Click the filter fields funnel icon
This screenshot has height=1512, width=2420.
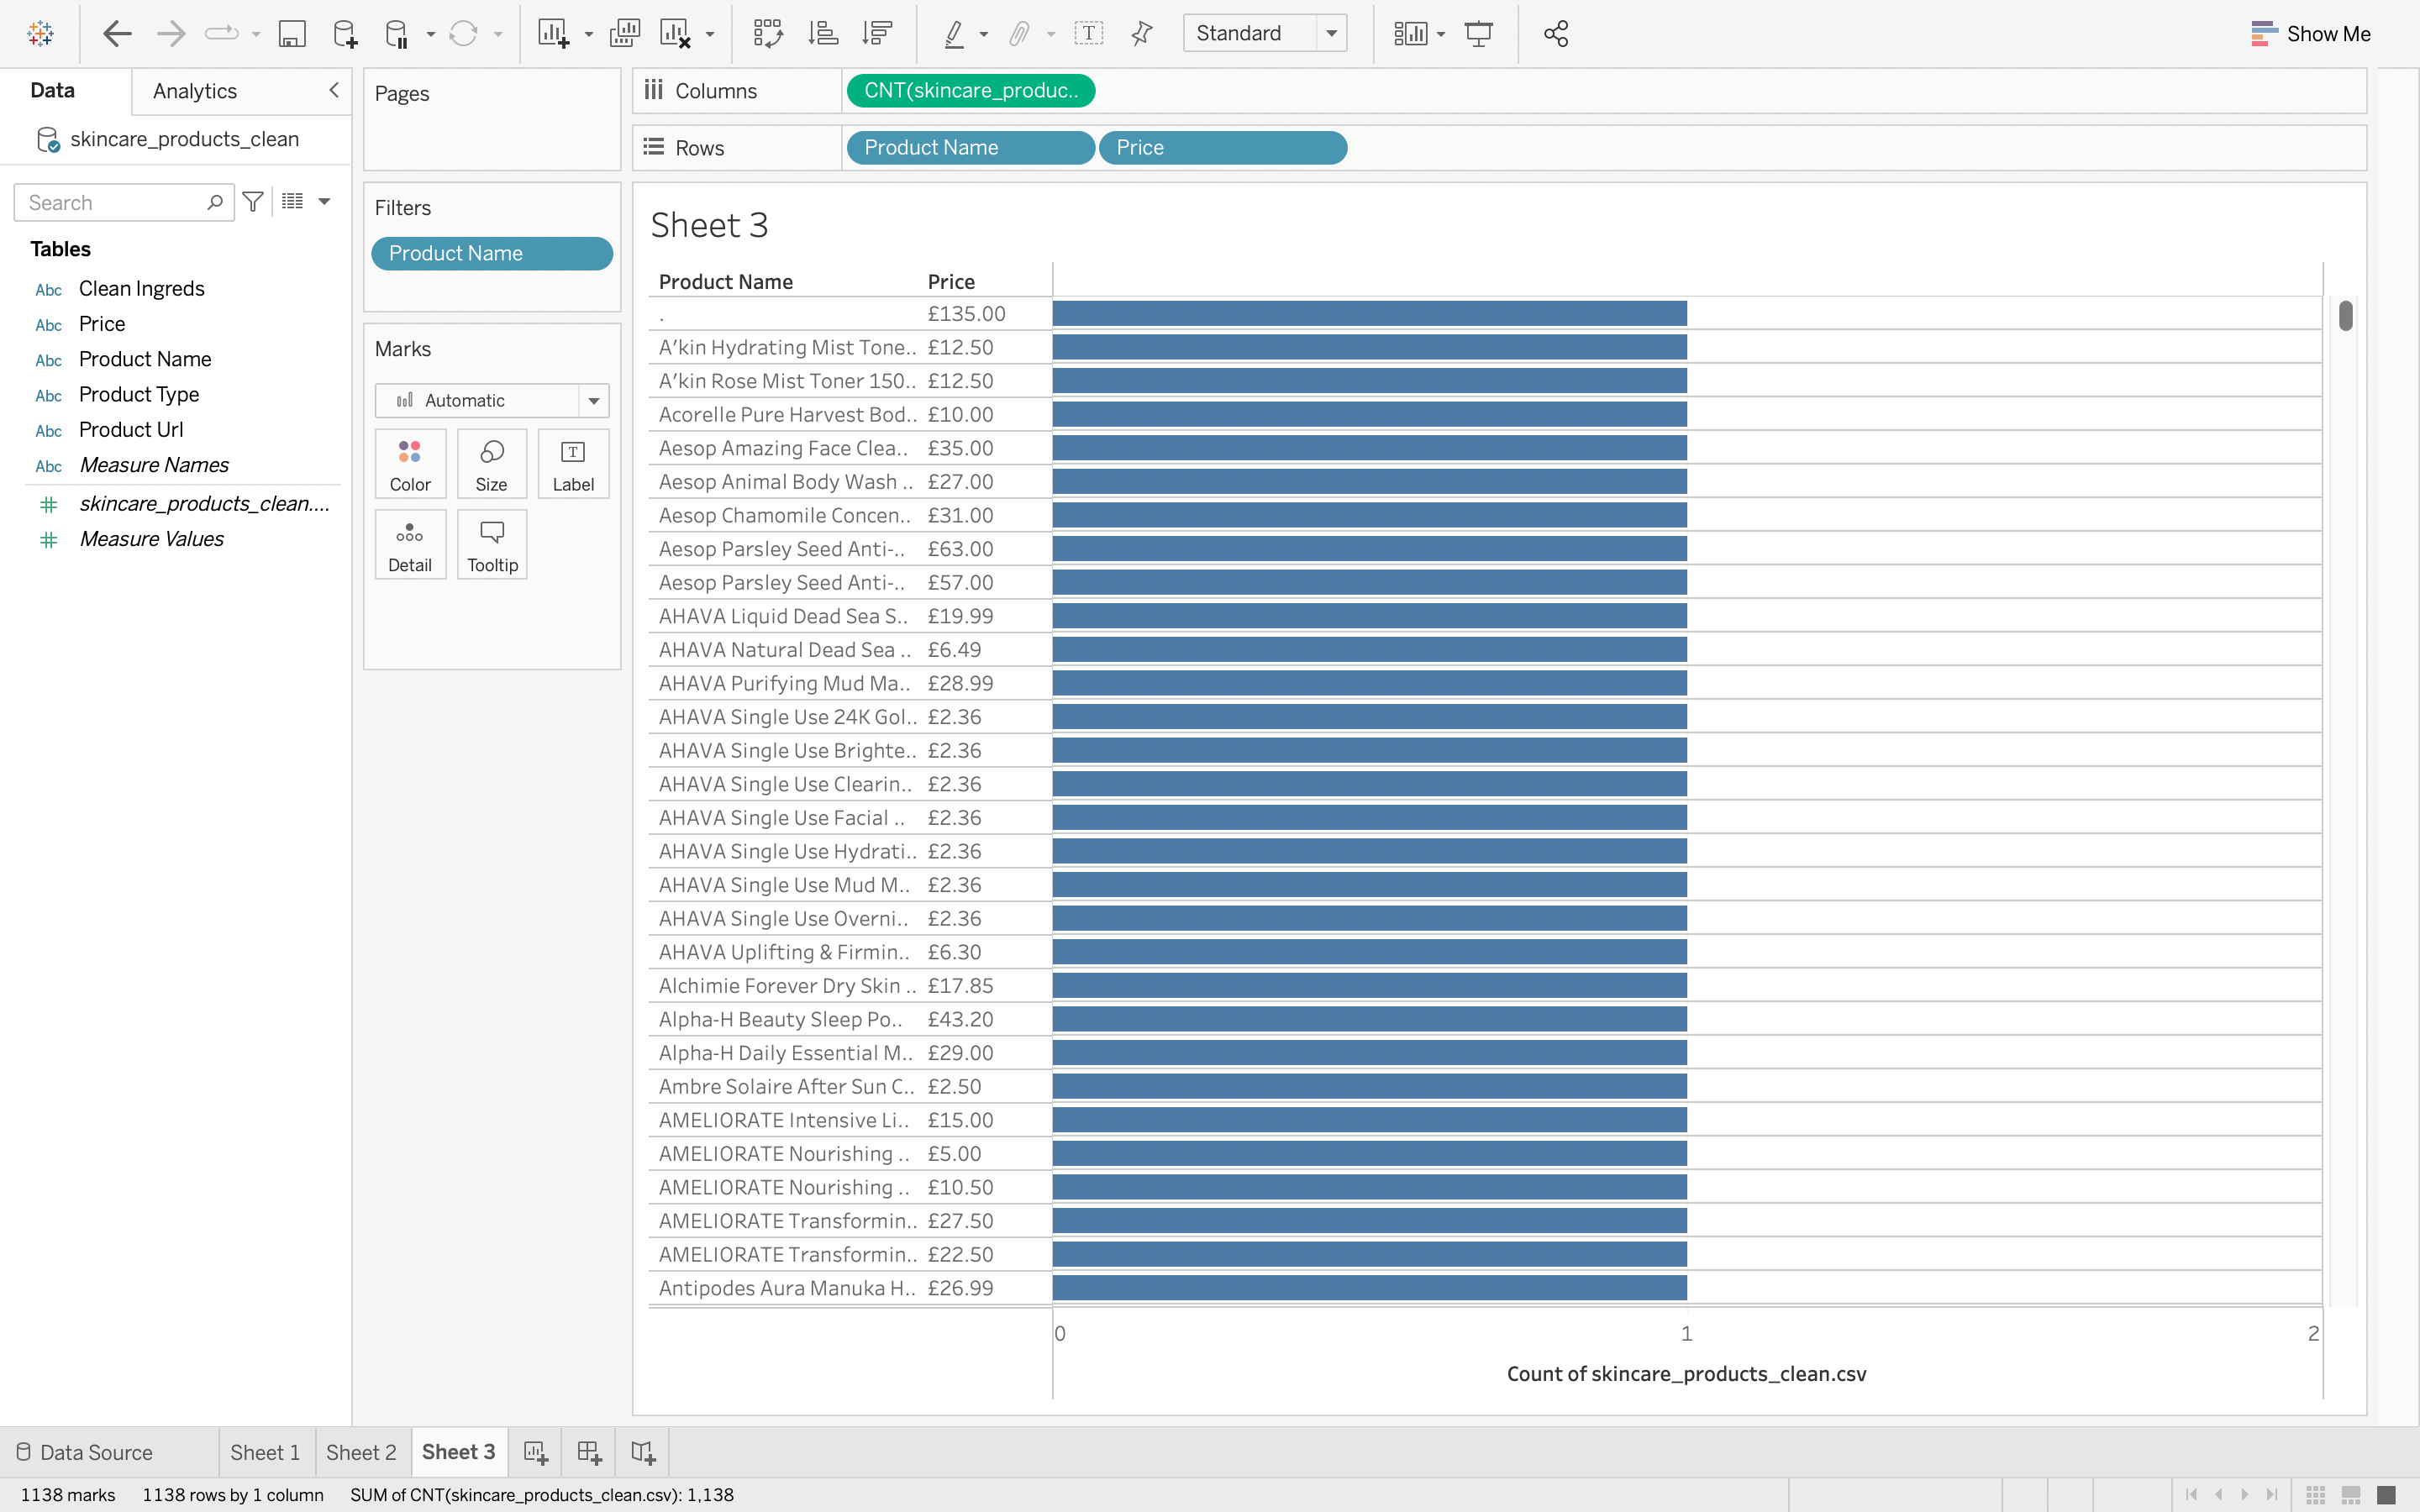pos(253,202)
